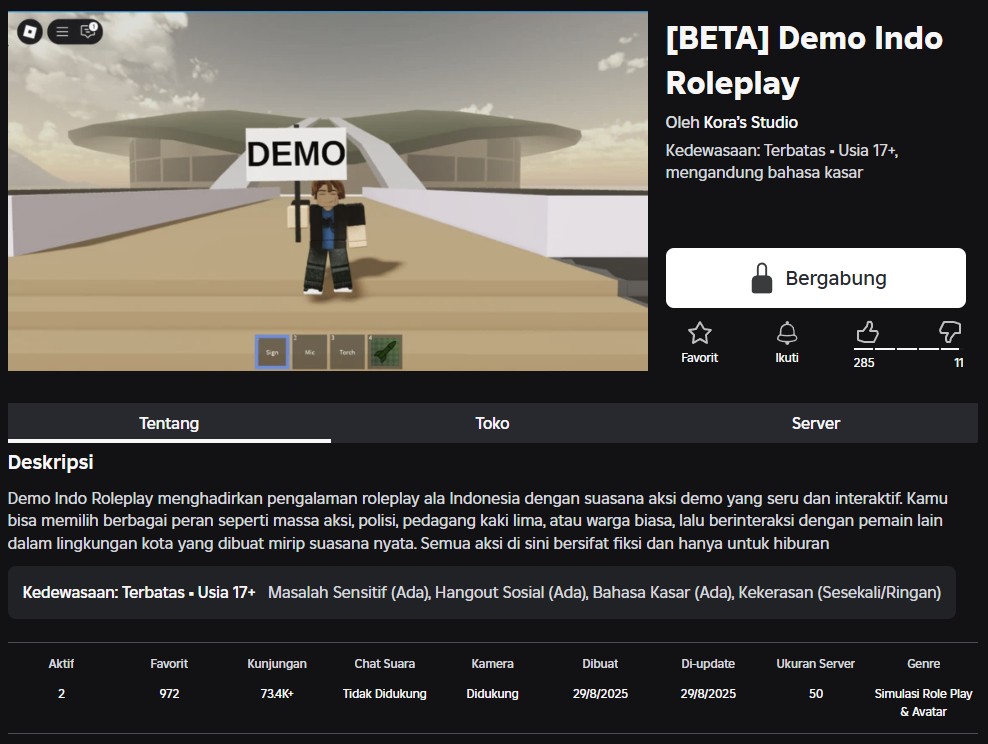Click the like/dislike vote ratio bar
Viewport: 988px width, 744px height.
[908, 348]
